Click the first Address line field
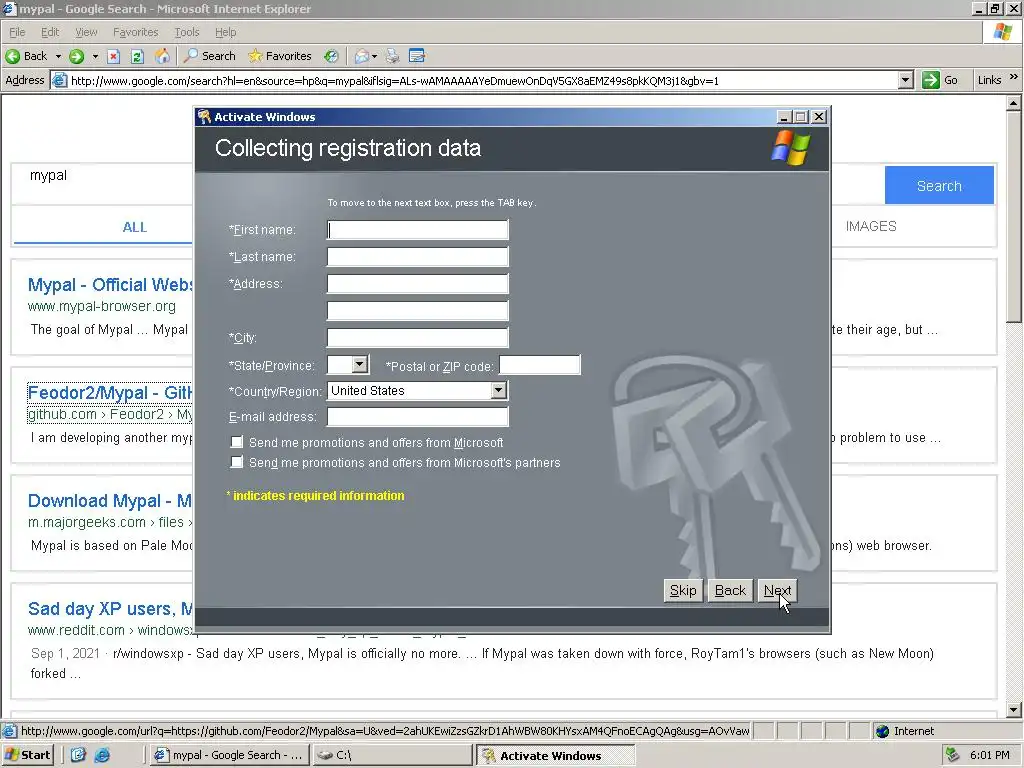 coord(417,283)
